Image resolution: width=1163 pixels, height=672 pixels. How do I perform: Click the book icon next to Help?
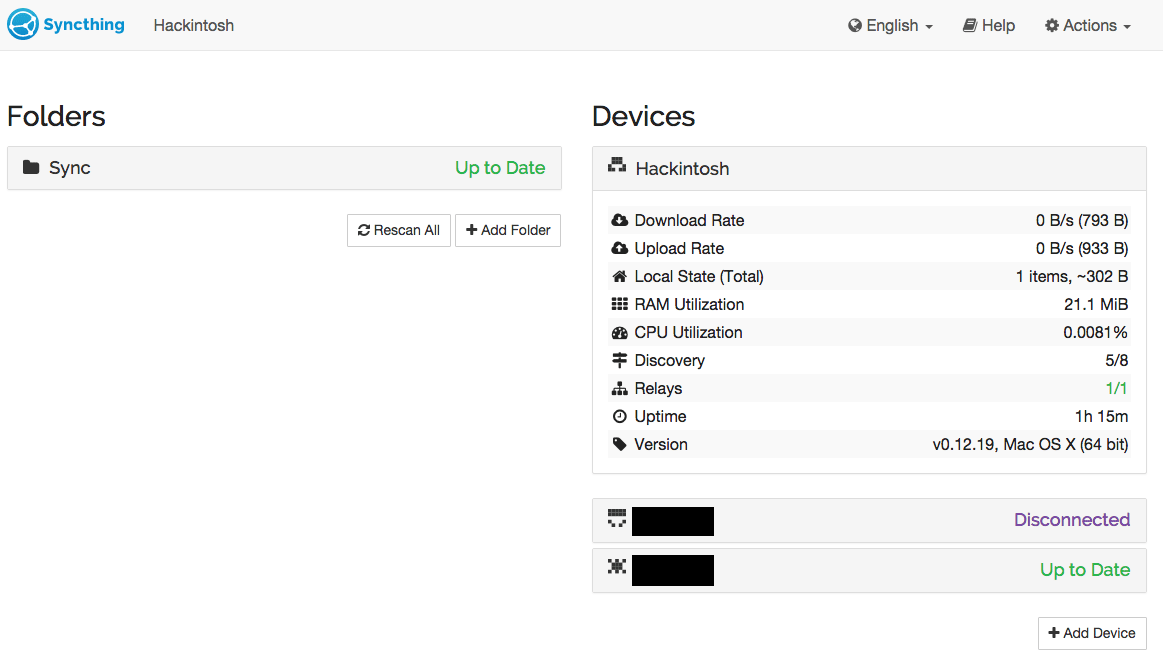click(x=969, y=25)
